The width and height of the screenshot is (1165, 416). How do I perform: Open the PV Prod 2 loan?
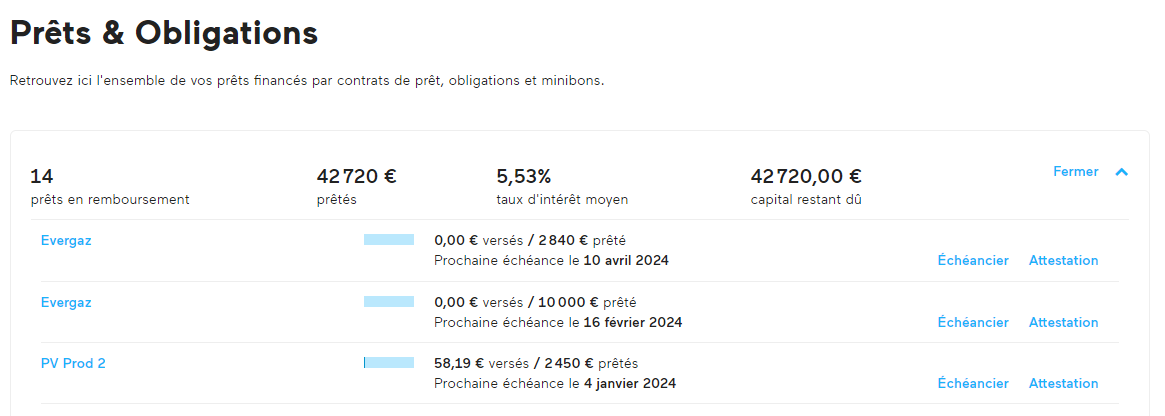pos(73,364)
